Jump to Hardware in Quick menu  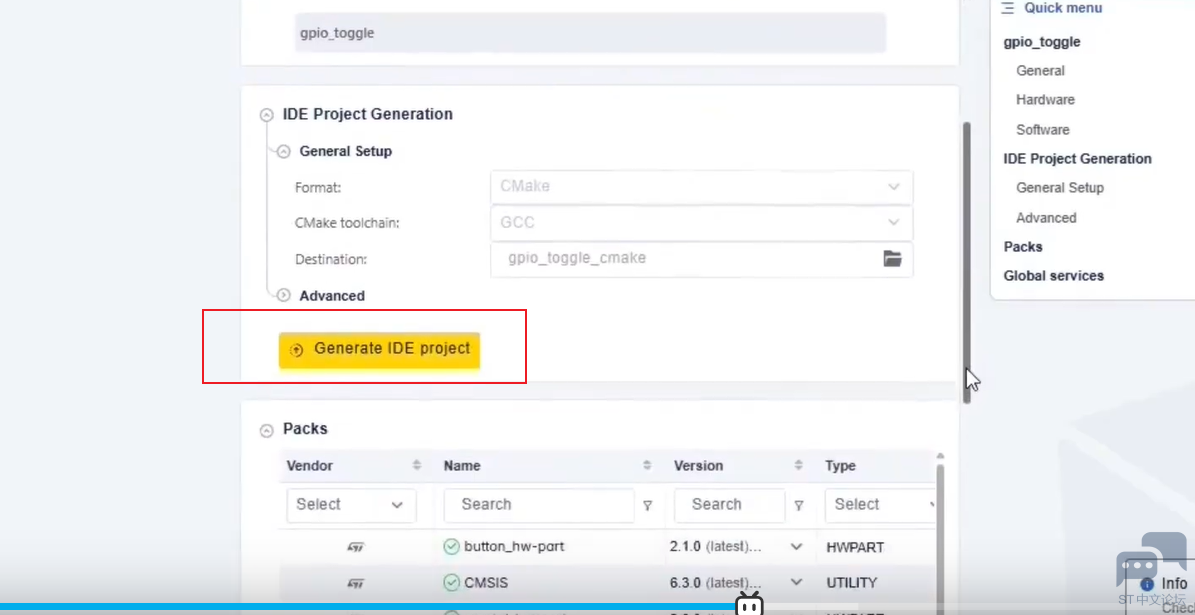1045,100
